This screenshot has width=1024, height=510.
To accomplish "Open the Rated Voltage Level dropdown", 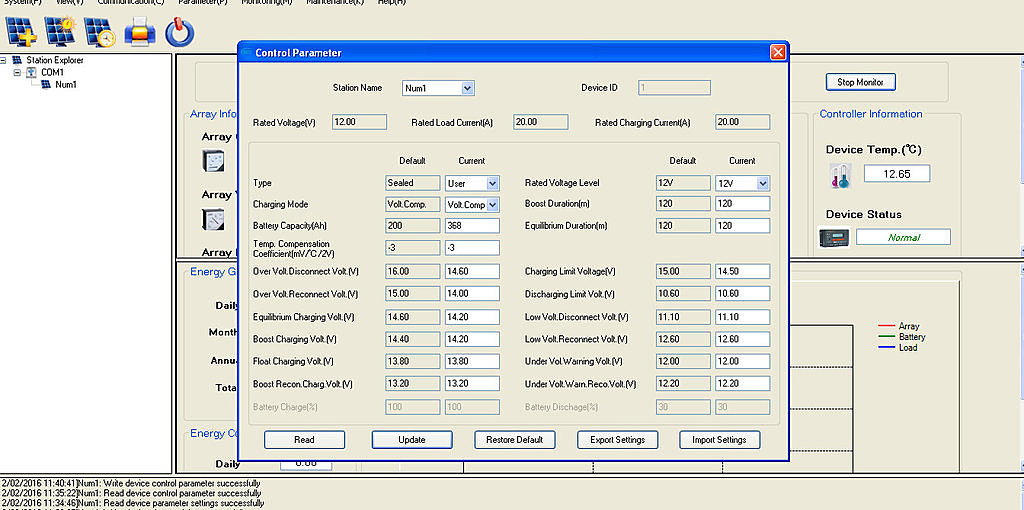I will [x=762, y=184].
